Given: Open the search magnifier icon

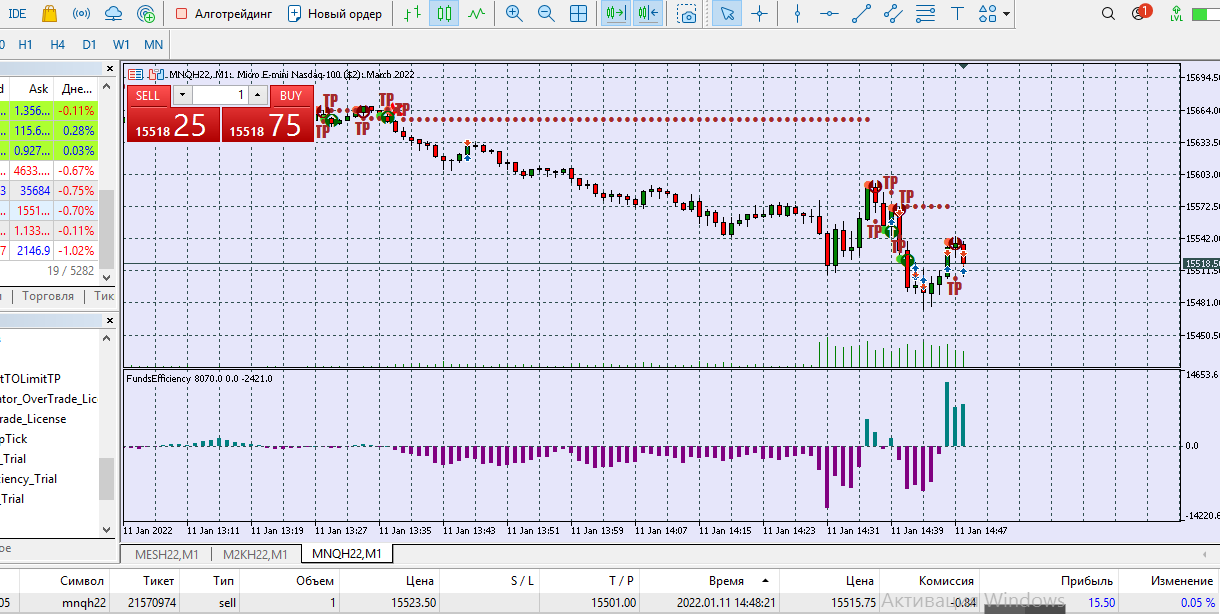Looking at the screenshot, I should 1108,14.
